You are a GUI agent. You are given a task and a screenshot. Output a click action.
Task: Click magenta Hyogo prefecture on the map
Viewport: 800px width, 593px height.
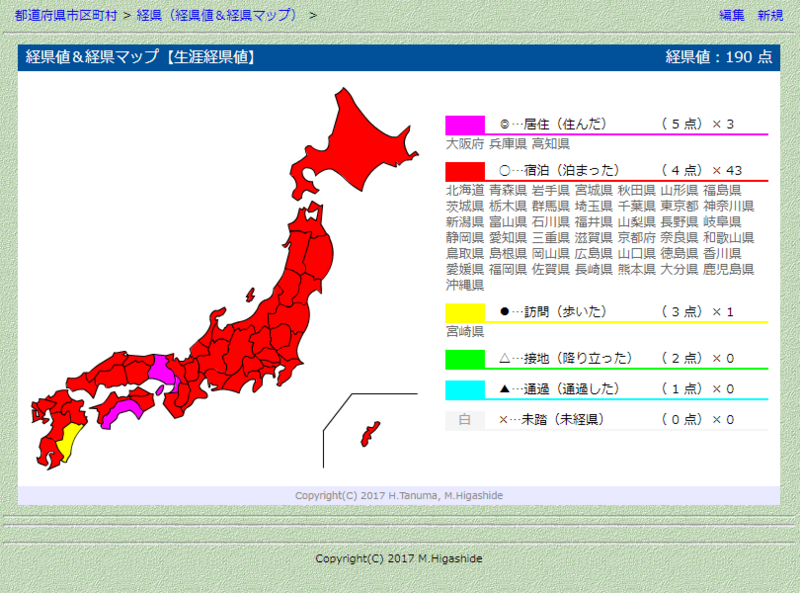click(162, 372)
